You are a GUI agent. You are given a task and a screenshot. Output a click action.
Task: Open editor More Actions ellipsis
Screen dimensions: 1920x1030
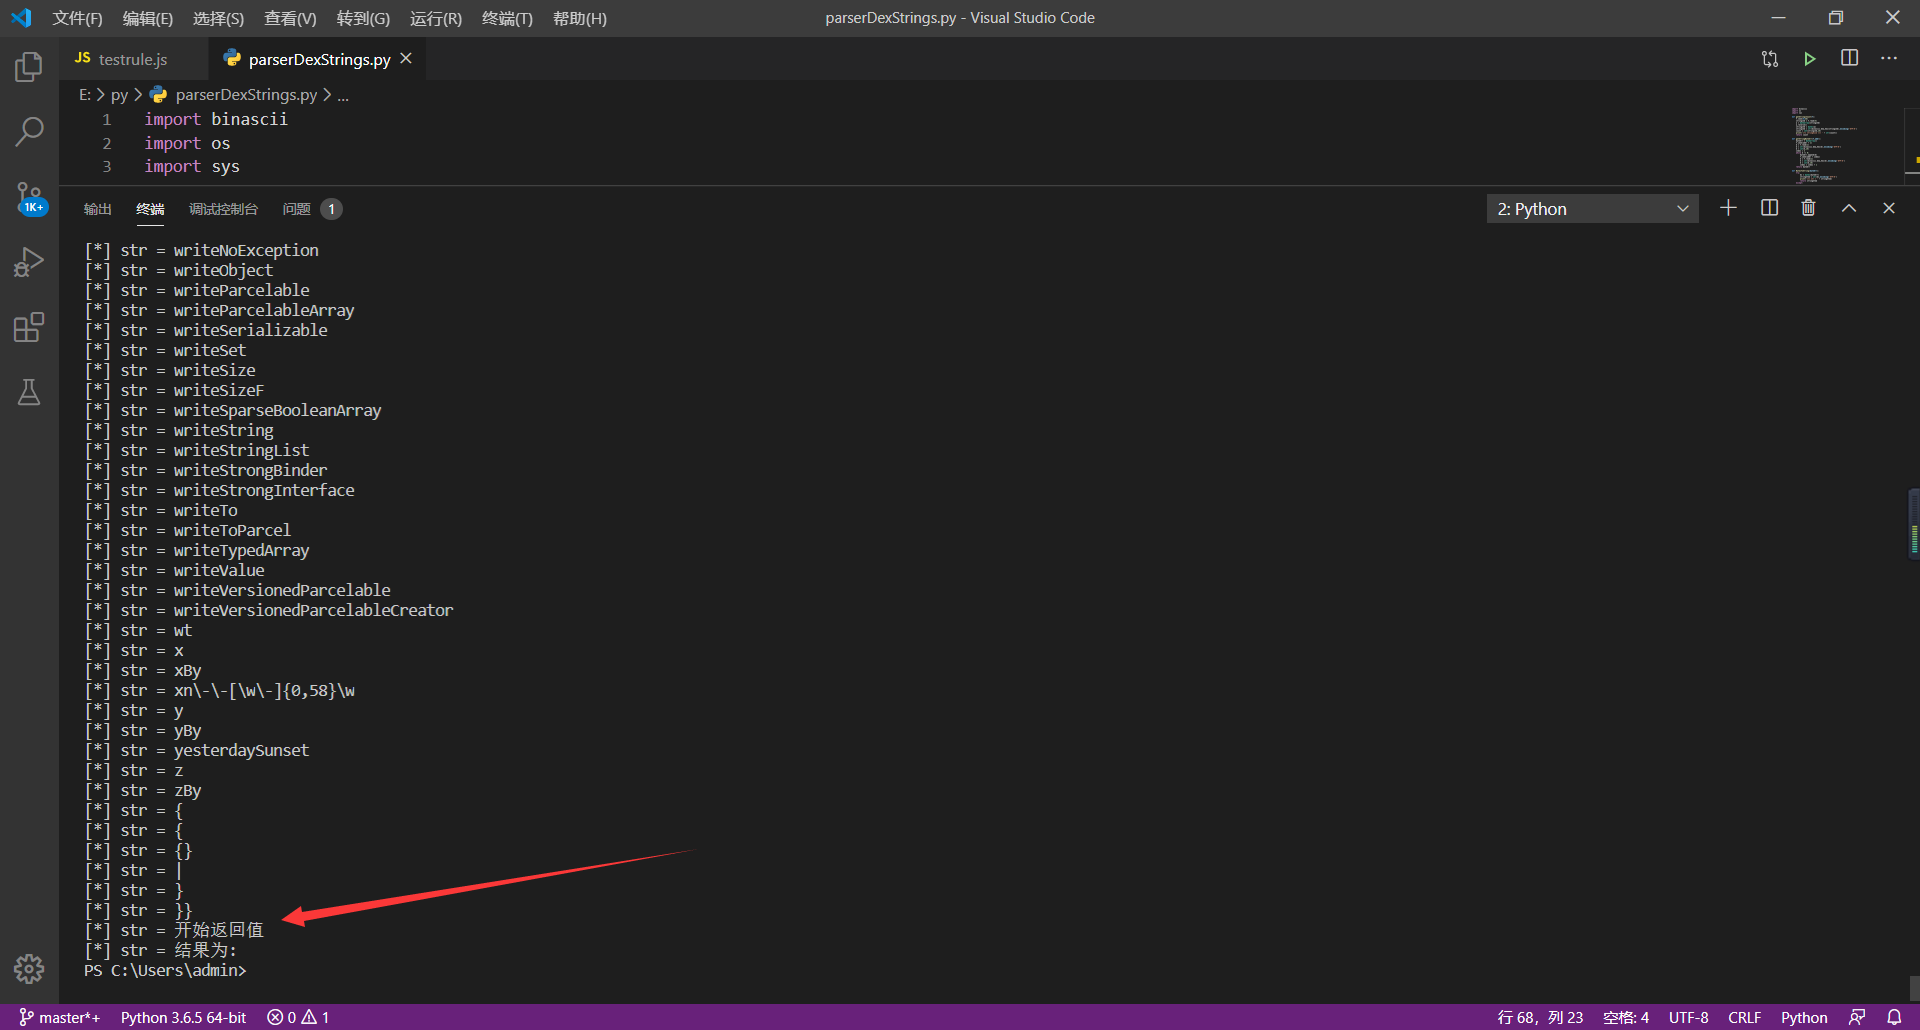pyautogui.click(x=1889, y=59)
